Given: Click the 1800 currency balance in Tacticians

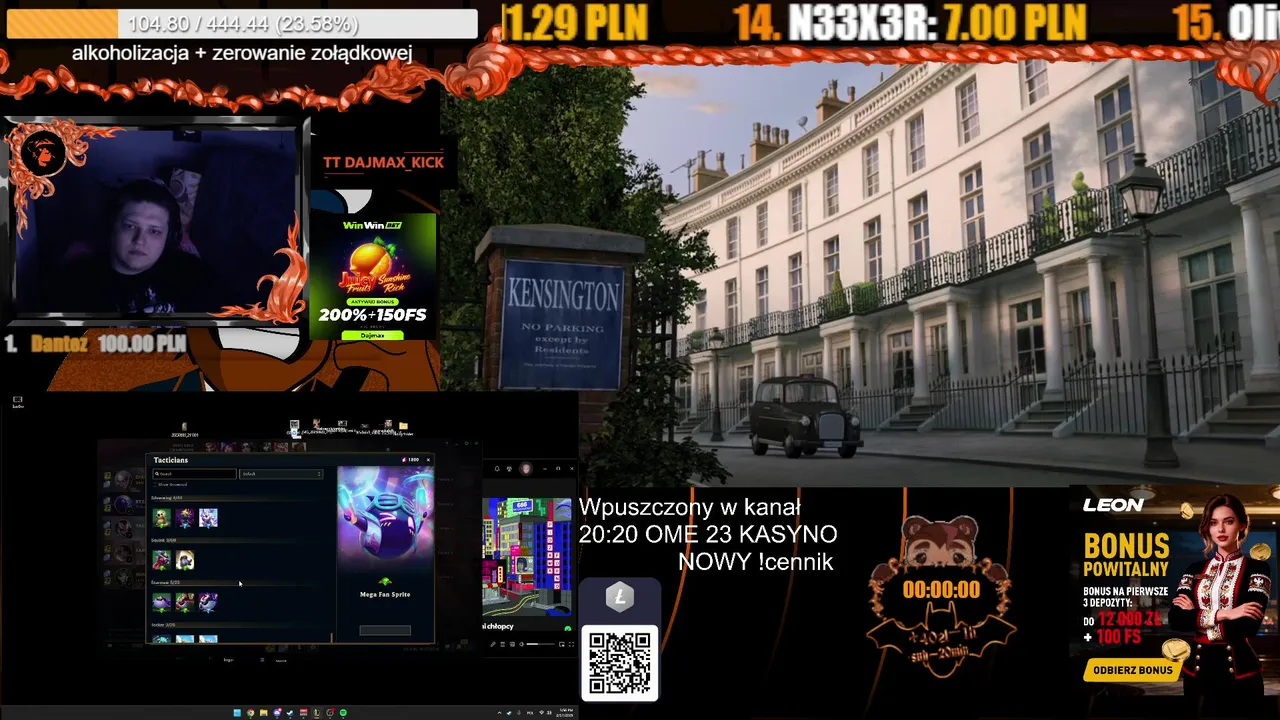Looking at the screenshot, I should (410, 460).
